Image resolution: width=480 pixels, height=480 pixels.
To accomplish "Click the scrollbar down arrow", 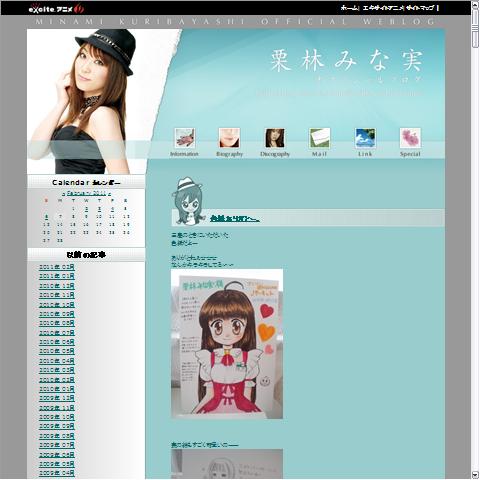I will click(475, 475).
